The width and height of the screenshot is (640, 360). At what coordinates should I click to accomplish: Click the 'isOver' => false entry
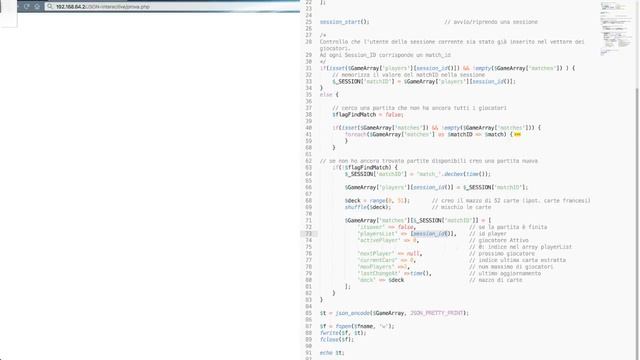pyautogui.click(x=386, y=227)
